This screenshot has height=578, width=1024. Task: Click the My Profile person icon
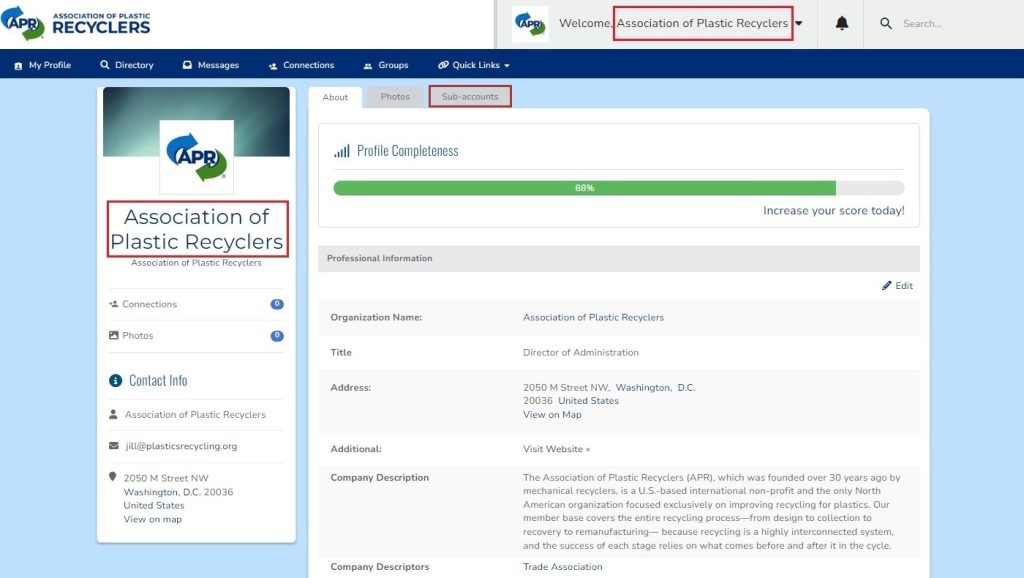18,66
